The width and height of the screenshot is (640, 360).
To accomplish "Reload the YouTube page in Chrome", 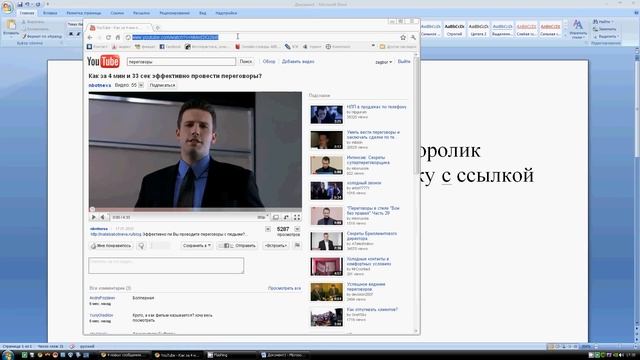I will (x=108, y=37).
